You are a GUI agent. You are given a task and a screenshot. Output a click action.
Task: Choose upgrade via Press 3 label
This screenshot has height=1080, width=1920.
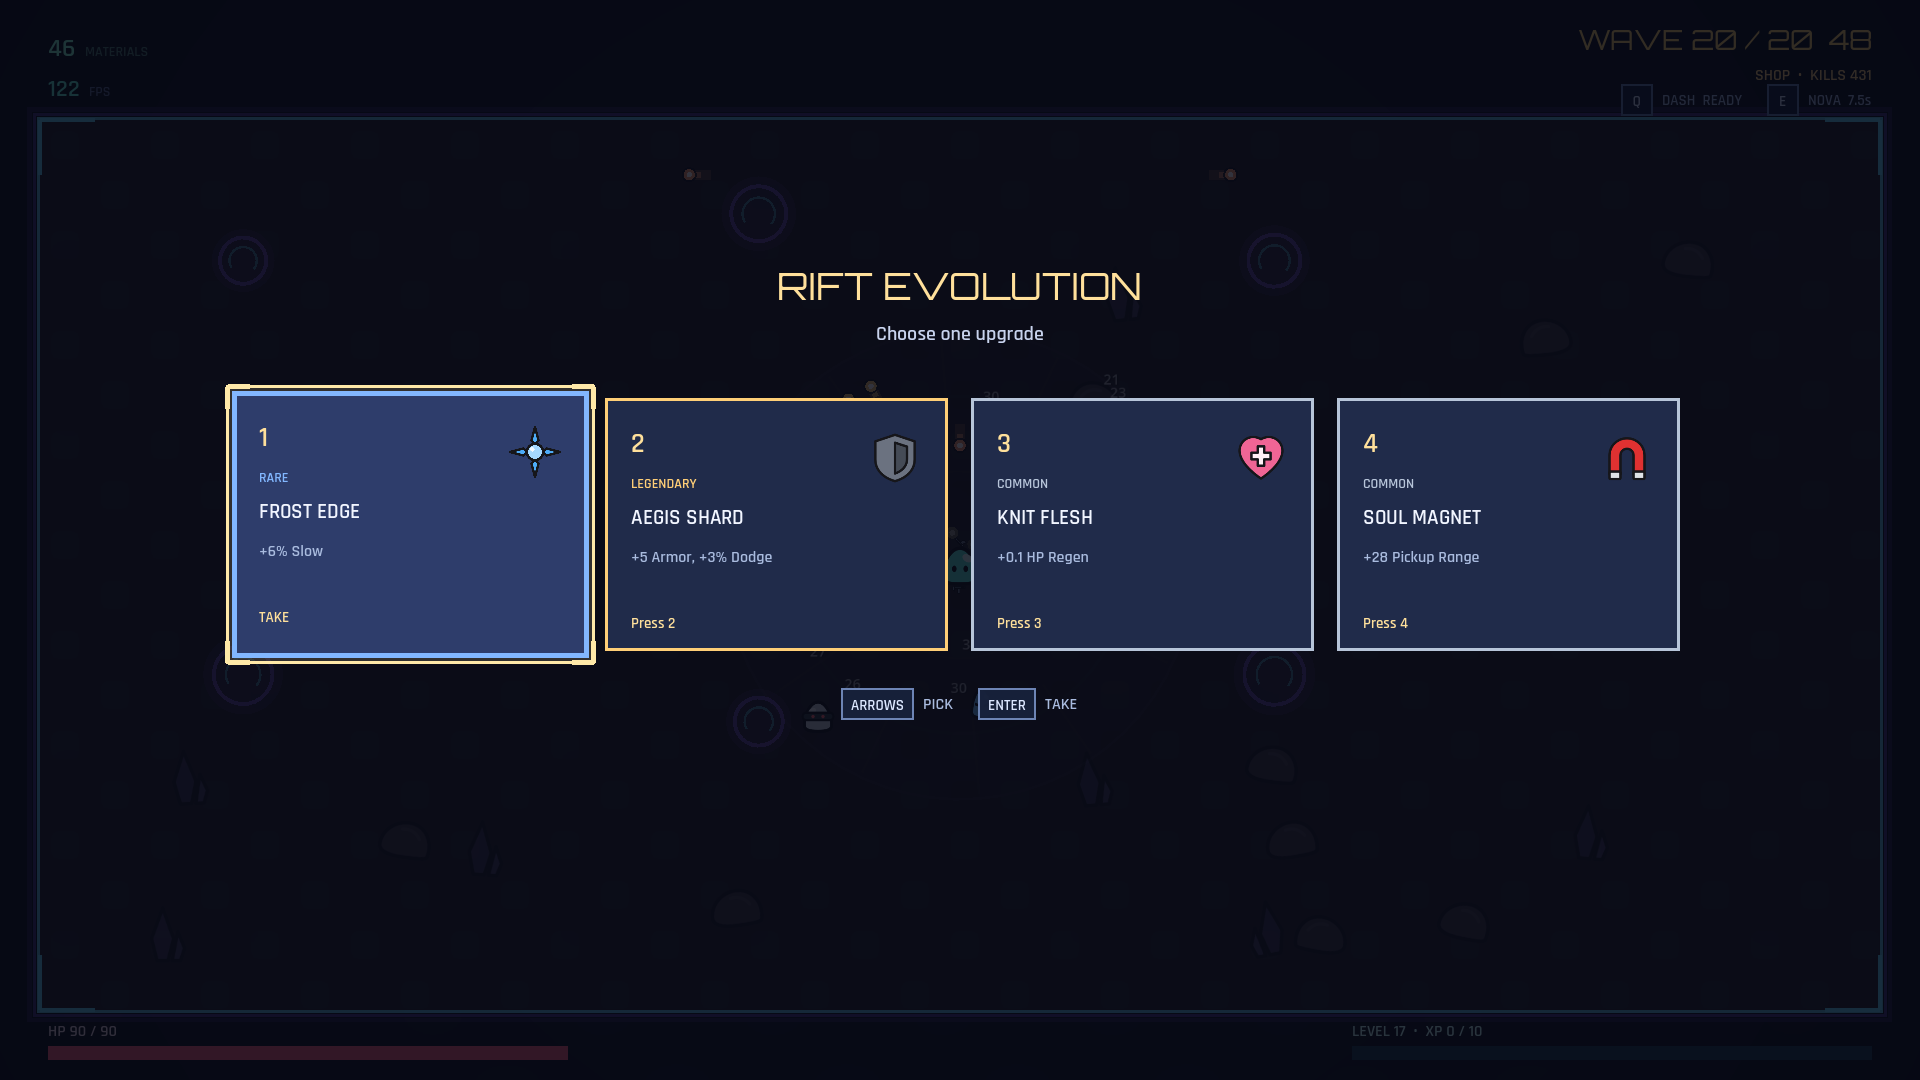tap(1019, 623)
